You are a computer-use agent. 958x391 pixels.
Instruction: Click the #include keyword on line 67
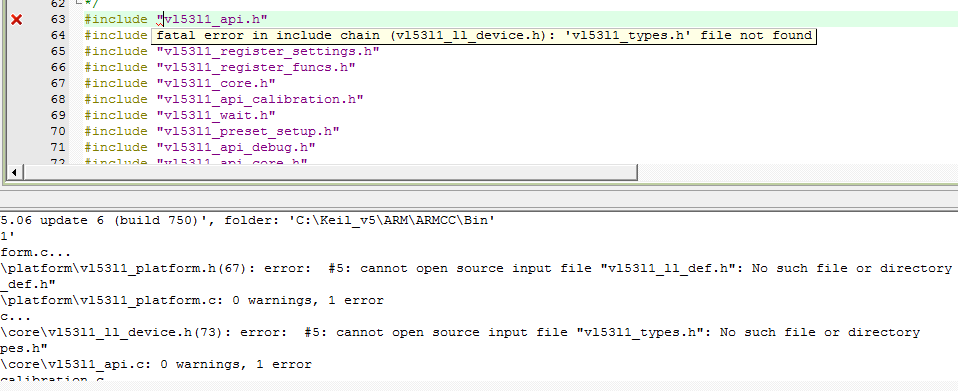click(116, 83)
